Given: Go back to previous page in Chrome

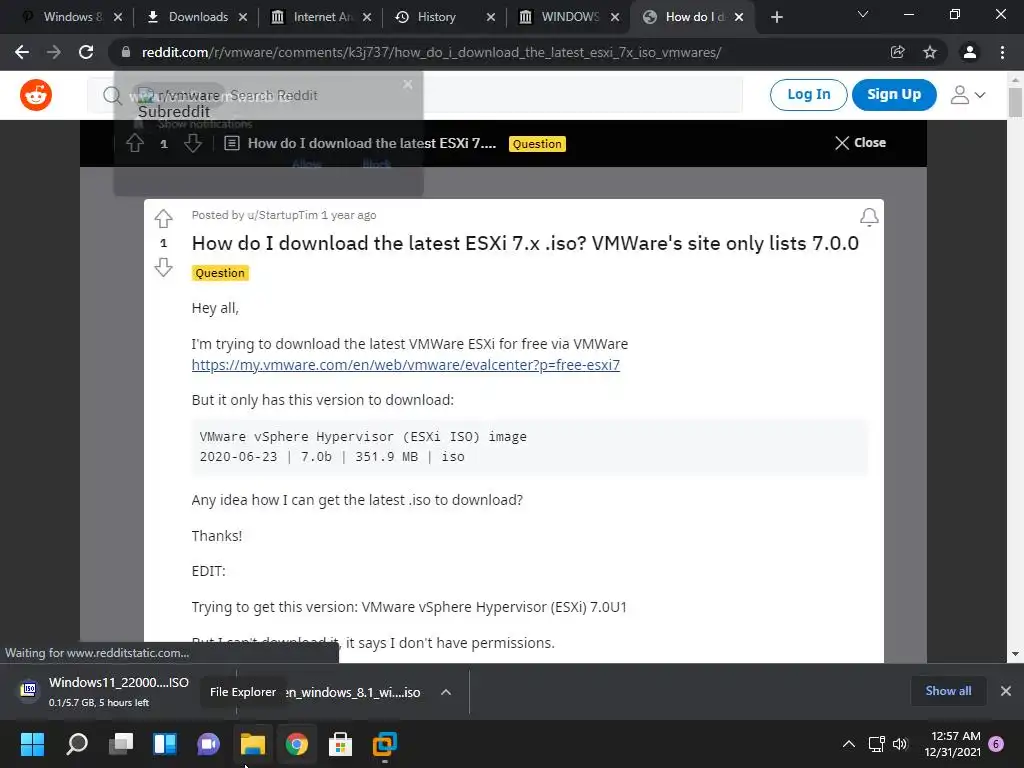Looking at the screenshot, I should [22, 52].
